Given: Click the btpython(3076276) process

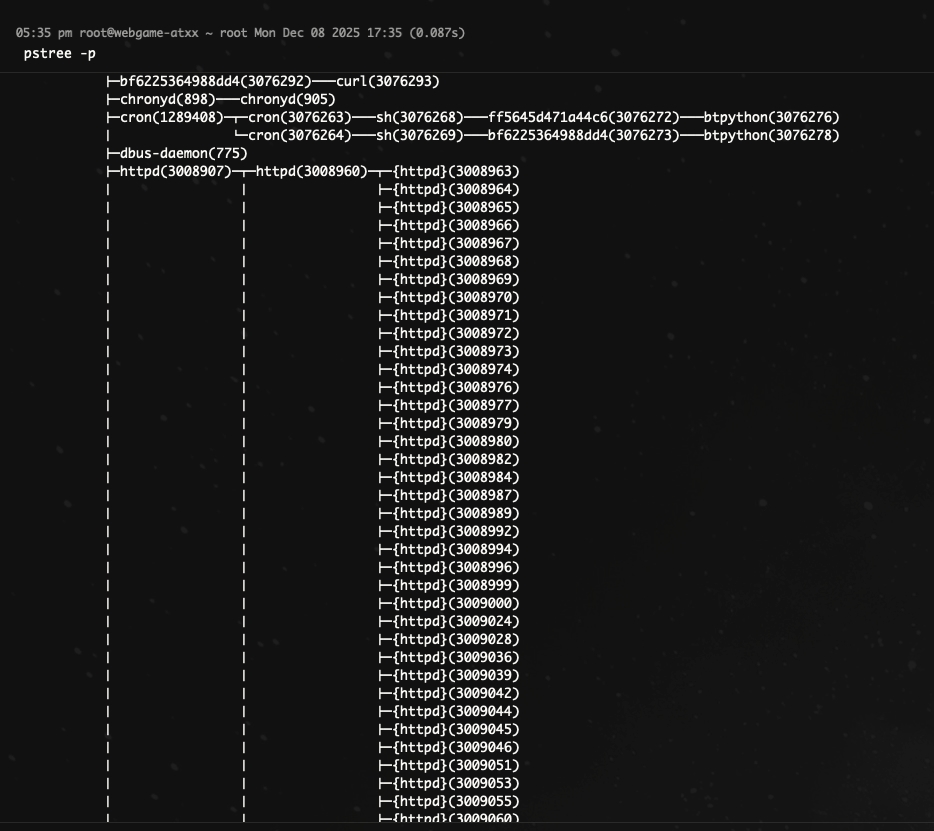Looking at the screenshot, I should (x=771, y=117).
